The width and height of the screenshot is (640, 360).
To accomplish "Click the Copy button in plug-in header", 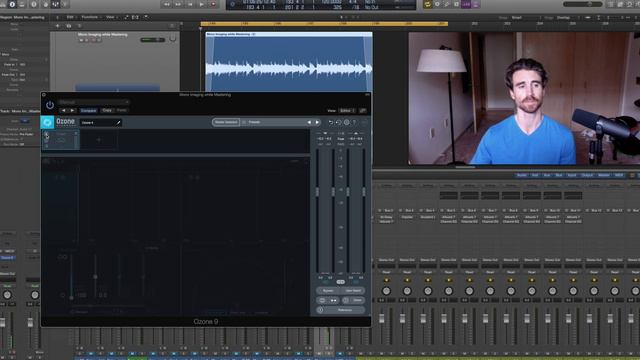I will [x=107, y=111].
